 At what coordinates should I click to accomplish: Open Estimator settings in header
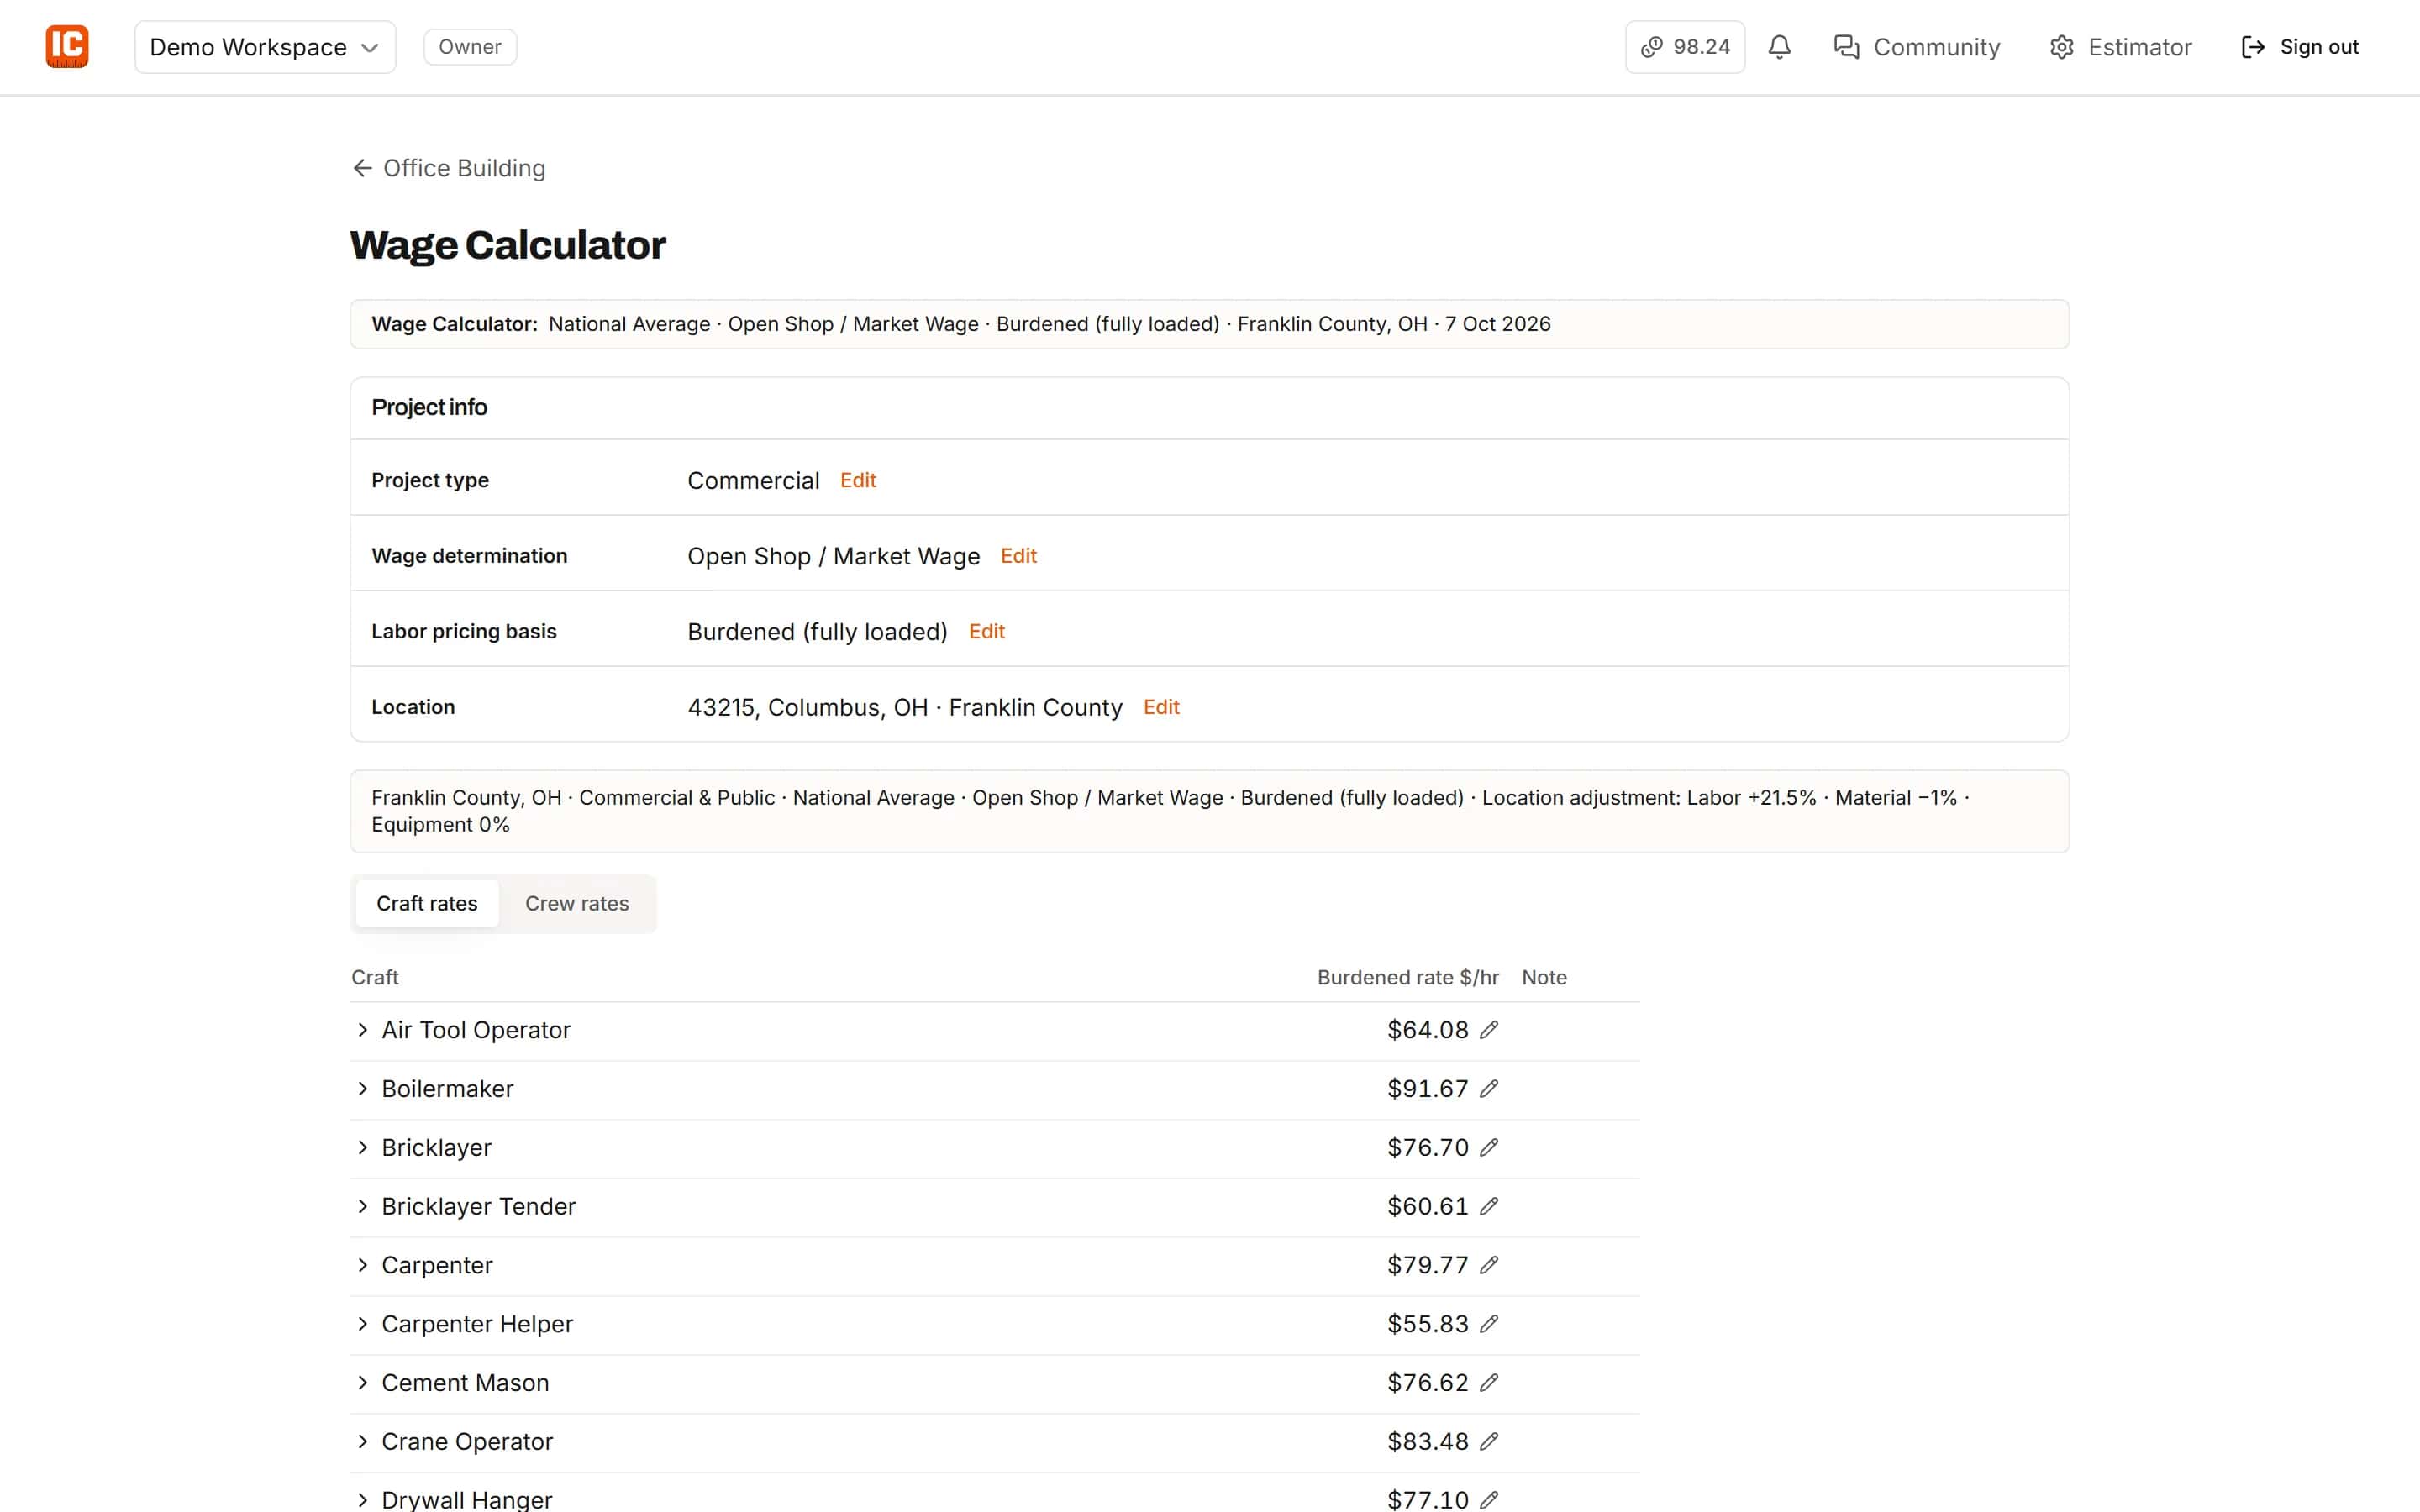[2120, 47]
